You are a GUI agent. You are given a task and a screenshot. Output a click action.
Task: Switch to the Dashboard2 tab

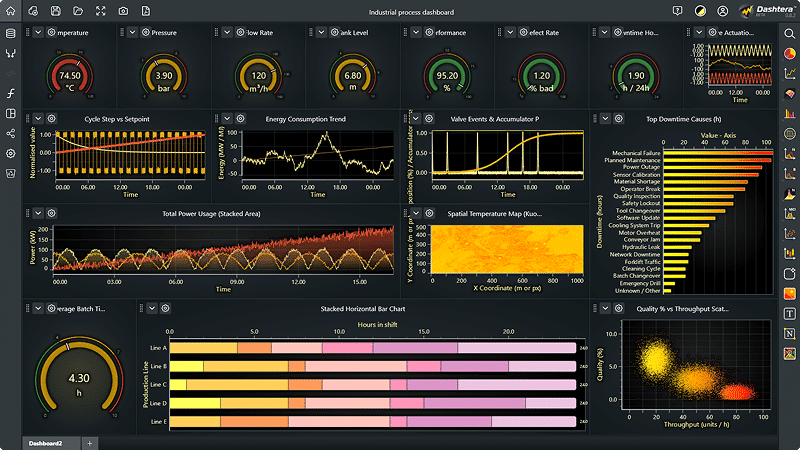[x=46, y=442]
